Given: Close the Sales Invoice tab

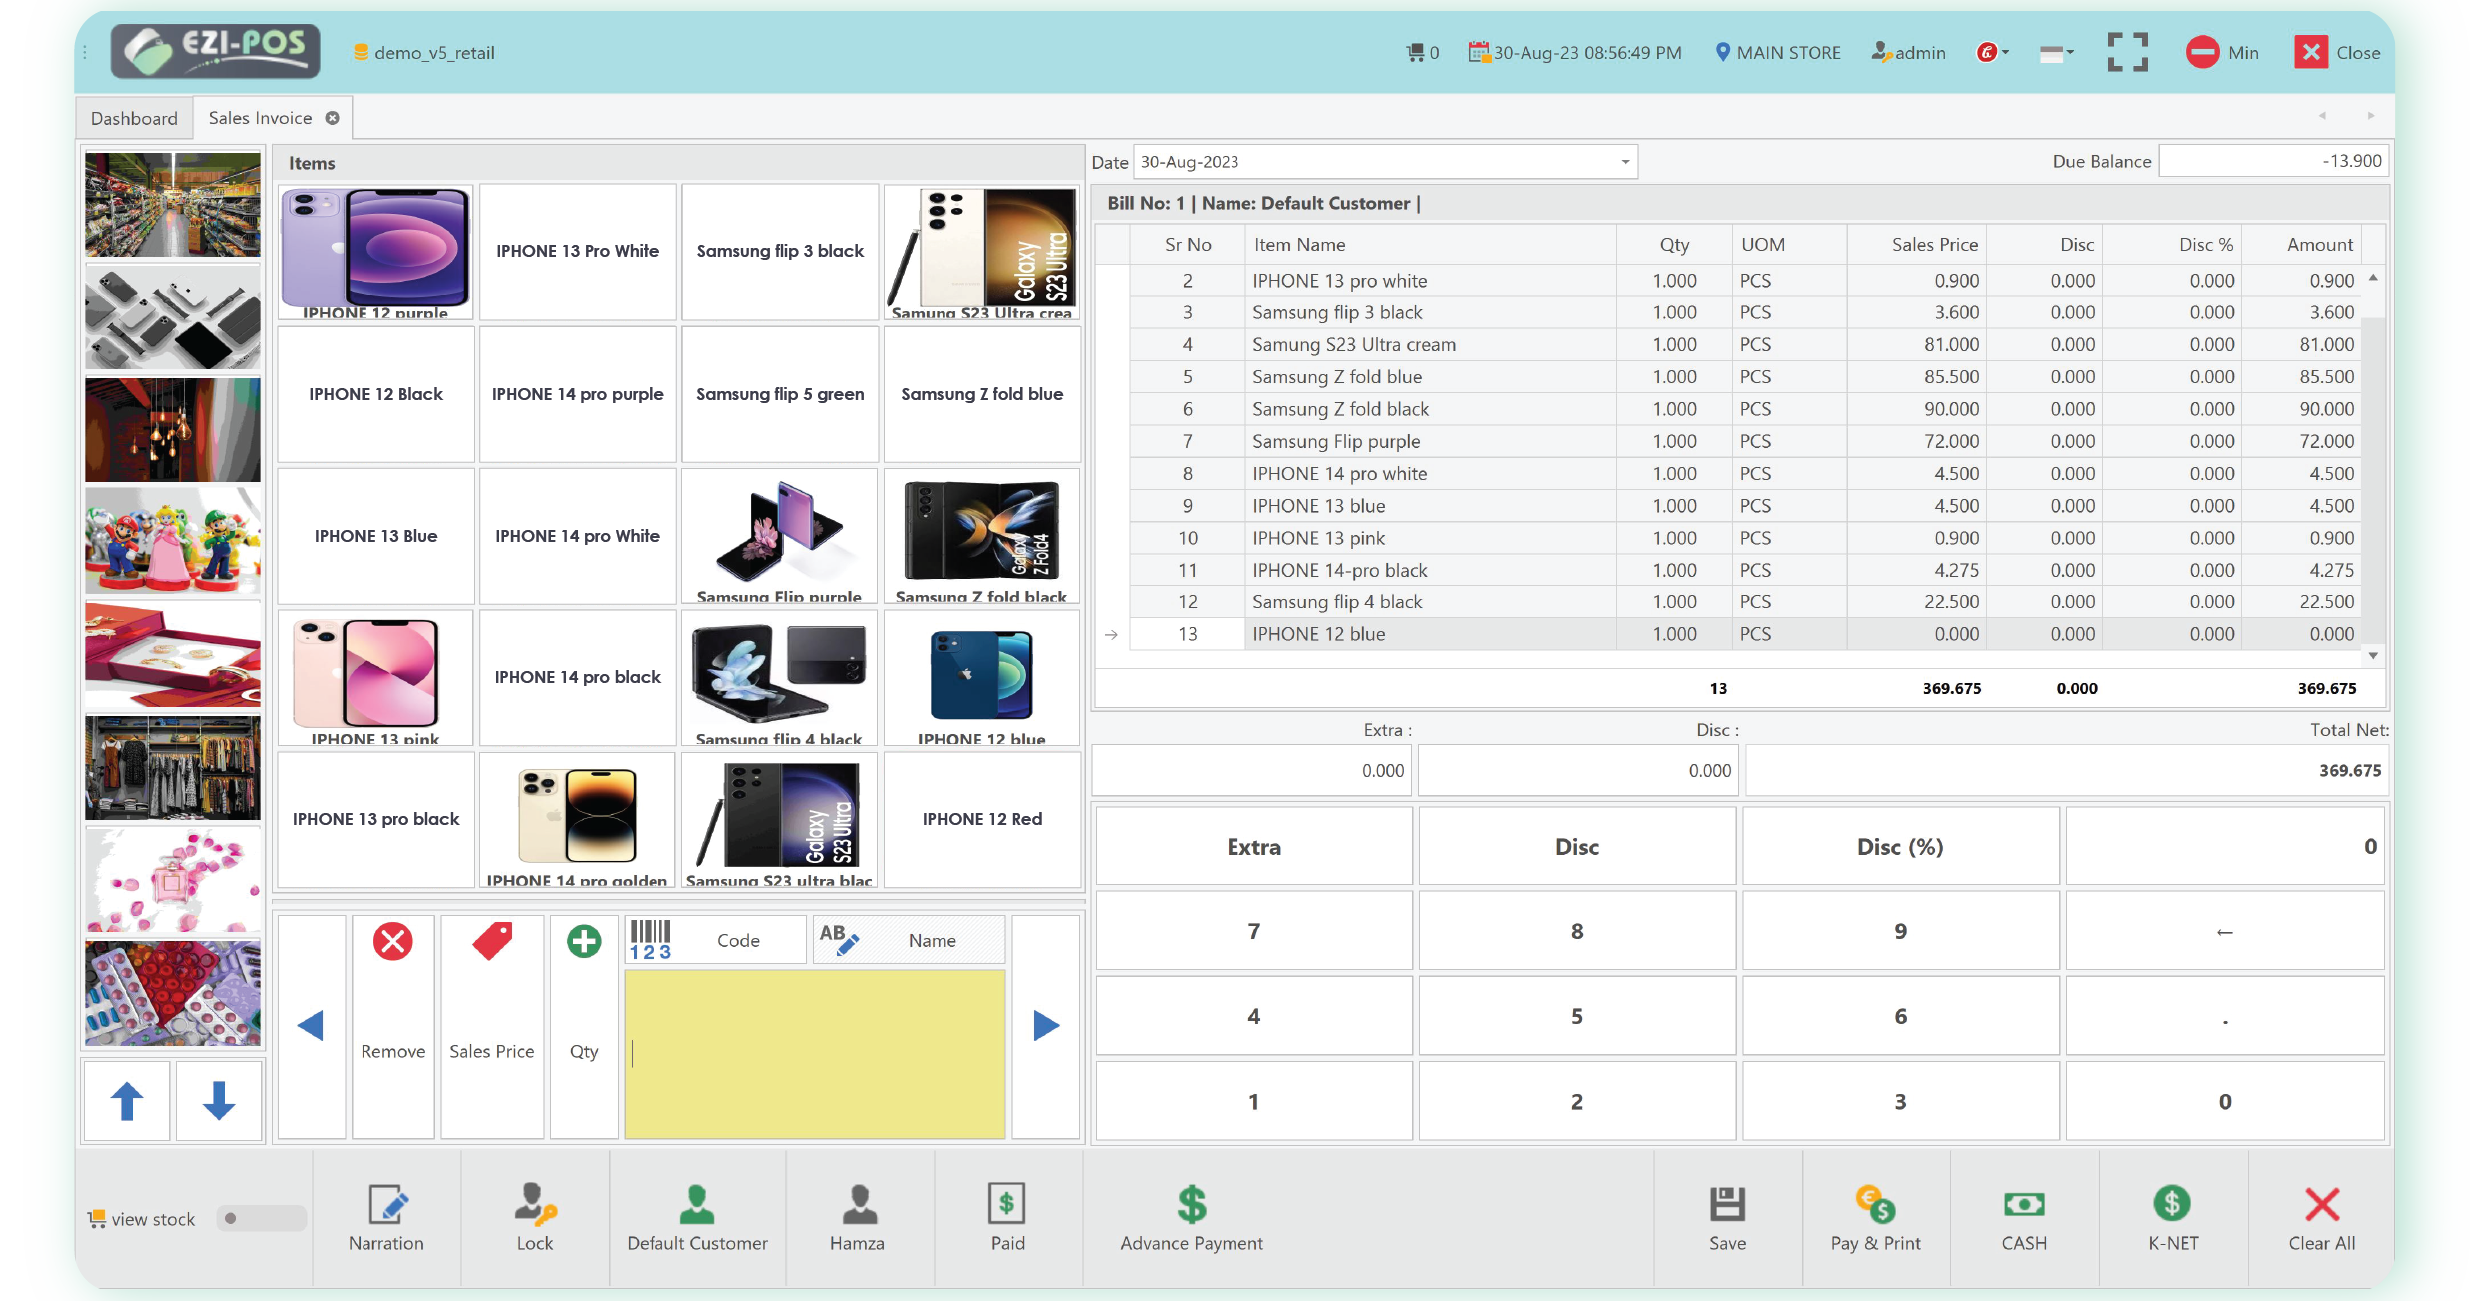Looking at the screenshot, I should [x=333, y=118].
